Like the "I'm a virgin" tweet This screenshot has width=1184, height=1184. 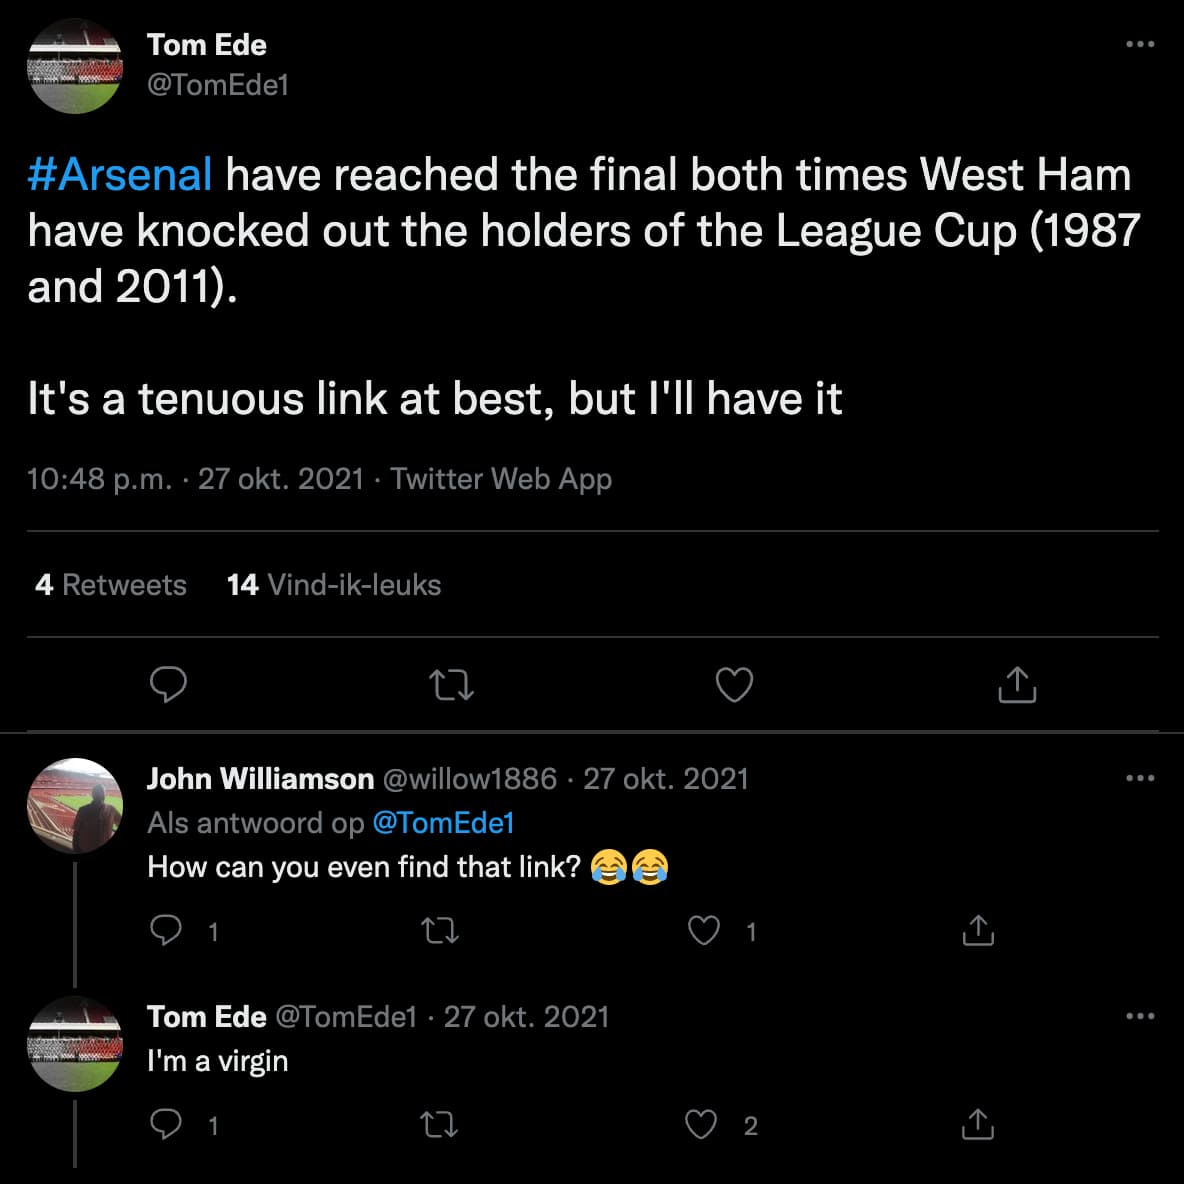click(x=701, y=1124)
